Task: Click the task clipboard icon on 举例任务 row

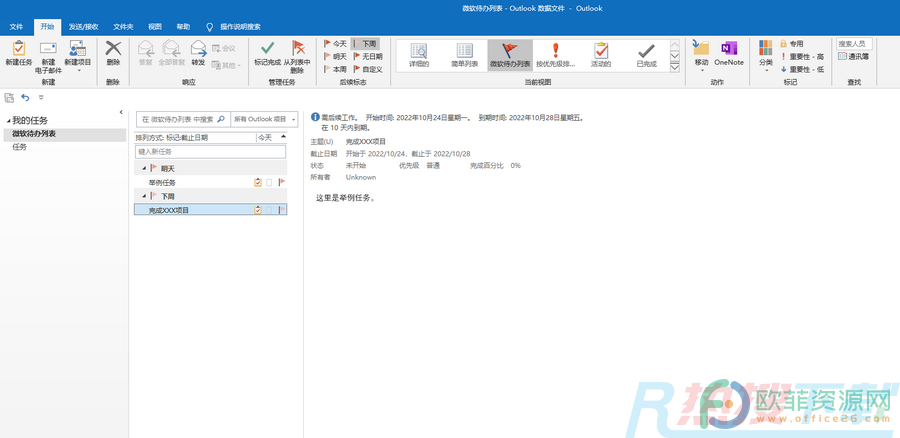Action: (258, 183)
